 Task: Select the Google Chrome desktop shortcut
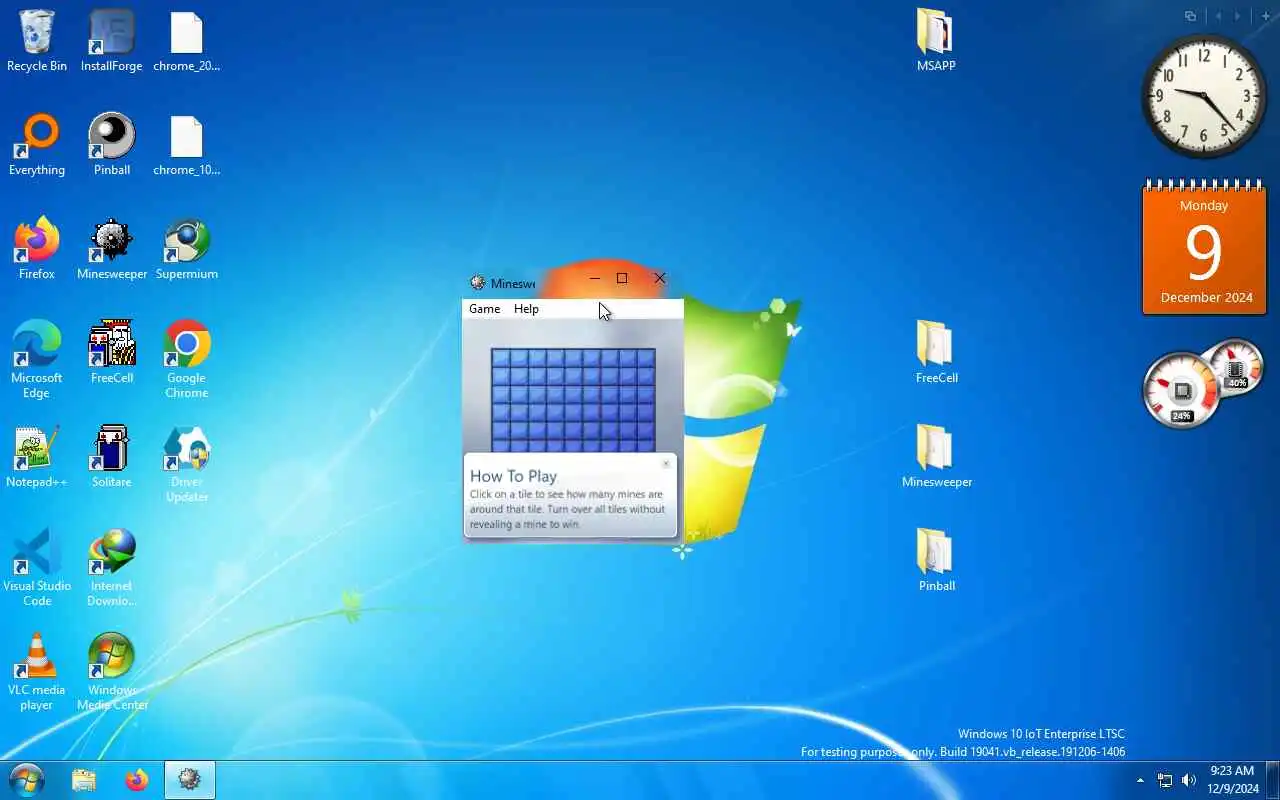click(187, 359)
